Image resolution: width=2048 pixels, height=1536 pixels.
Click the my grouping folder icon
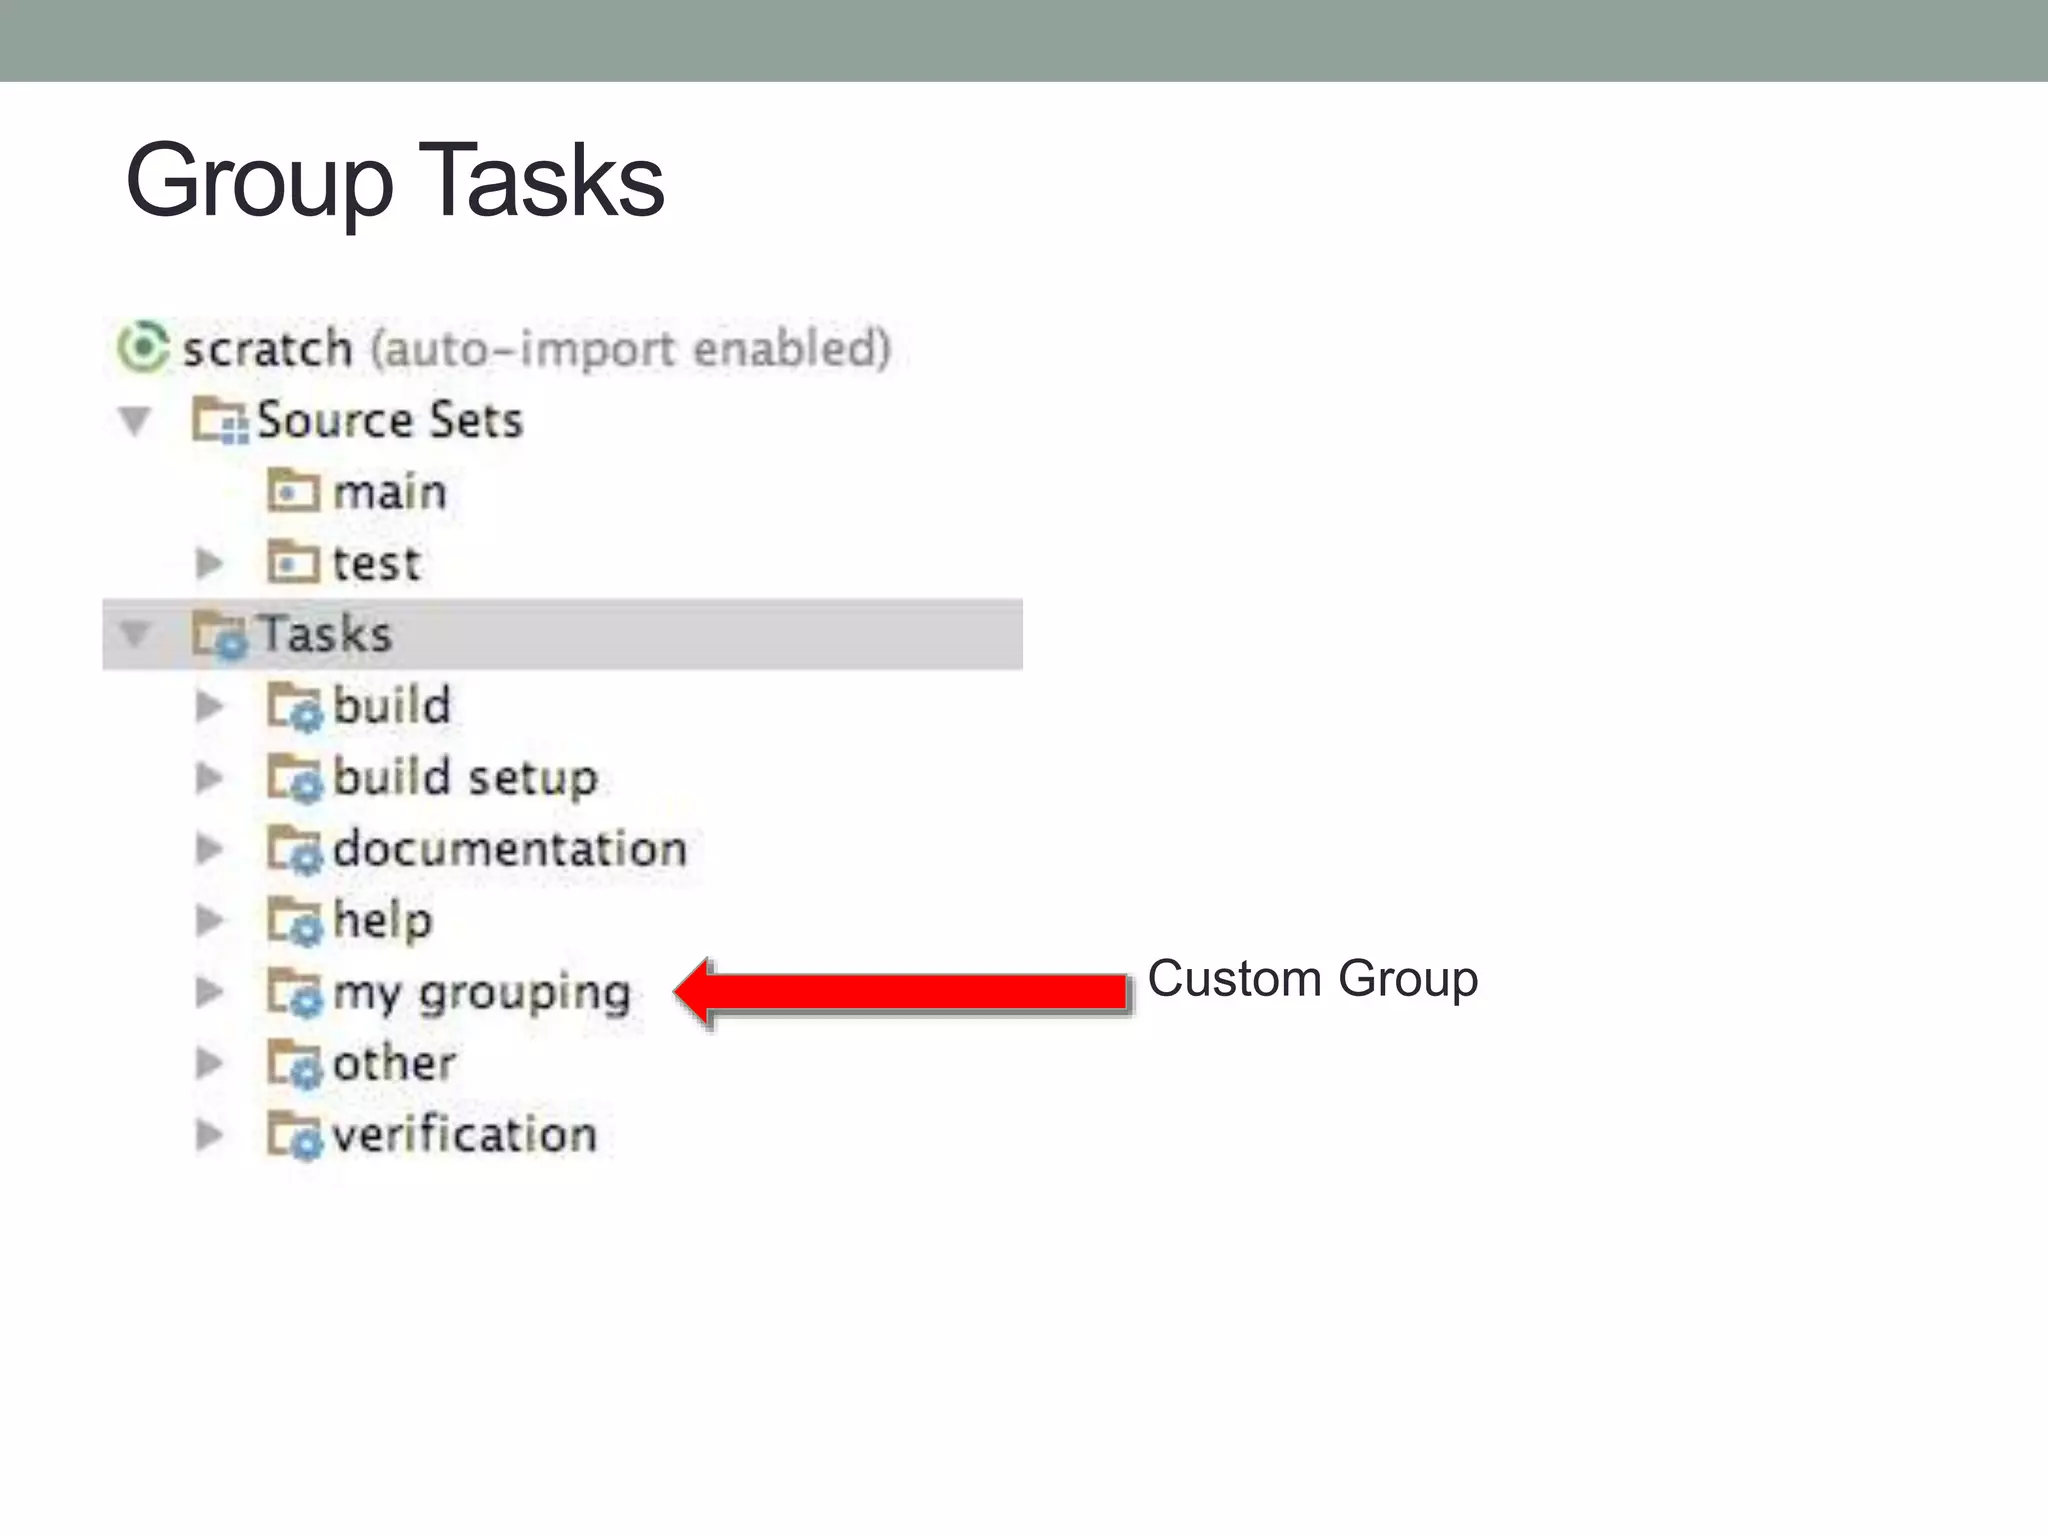(295, 993)
